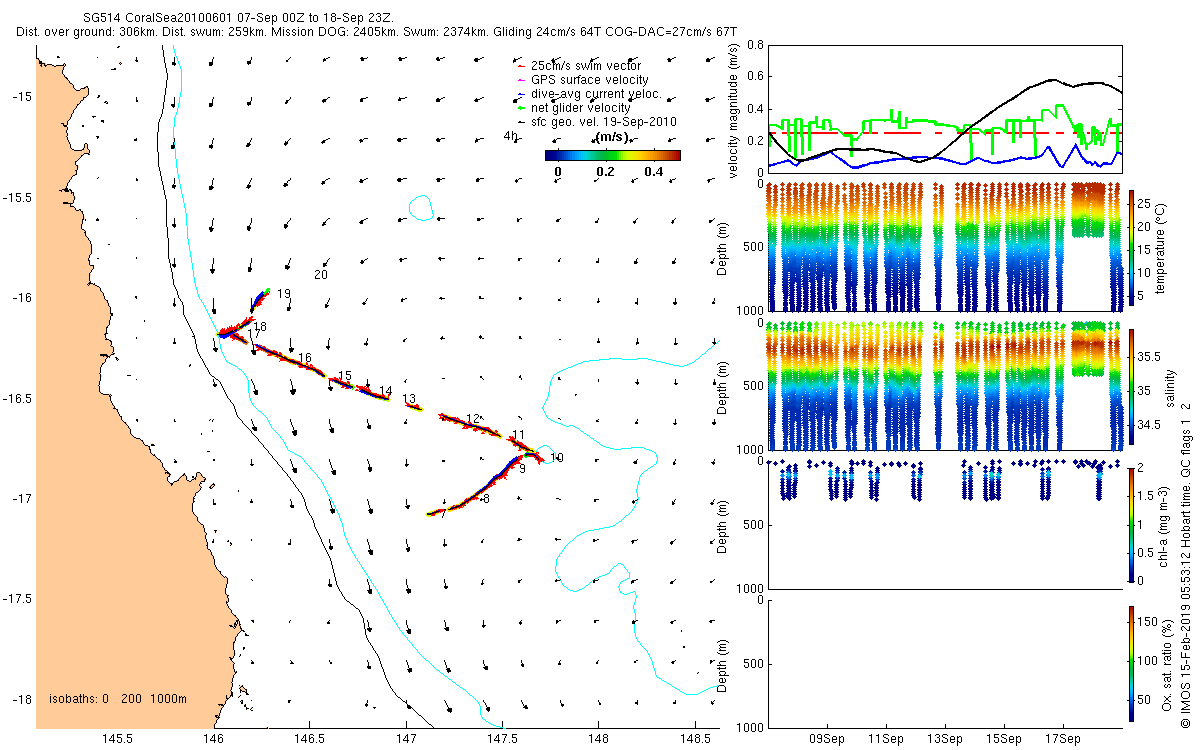Image resolution: width=1200 pixels, height=750 pixels.
Task: Click track day label '20' on the map
Action: coord(321,275)
